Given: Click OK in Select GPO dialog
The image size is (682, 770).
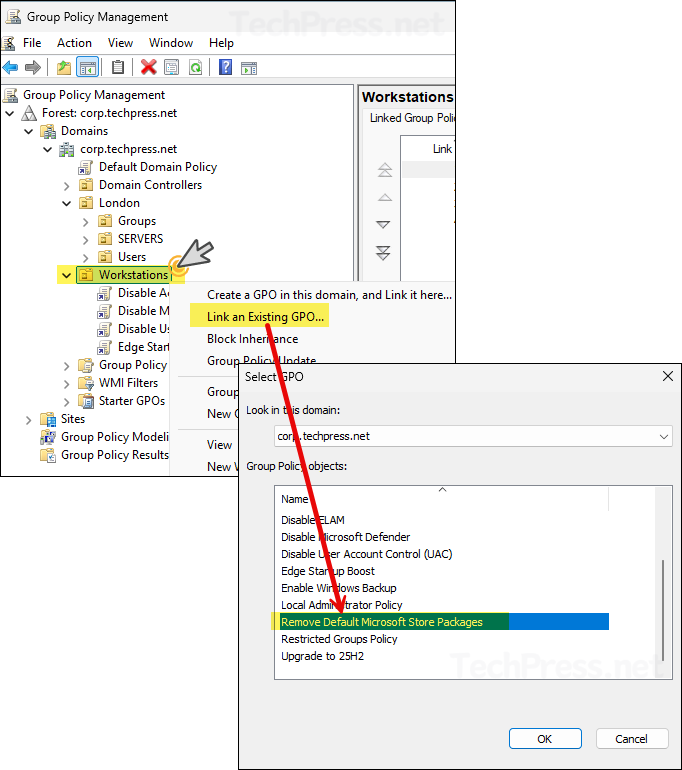Looking at the screenshot, I should click(x=545, y=739).
